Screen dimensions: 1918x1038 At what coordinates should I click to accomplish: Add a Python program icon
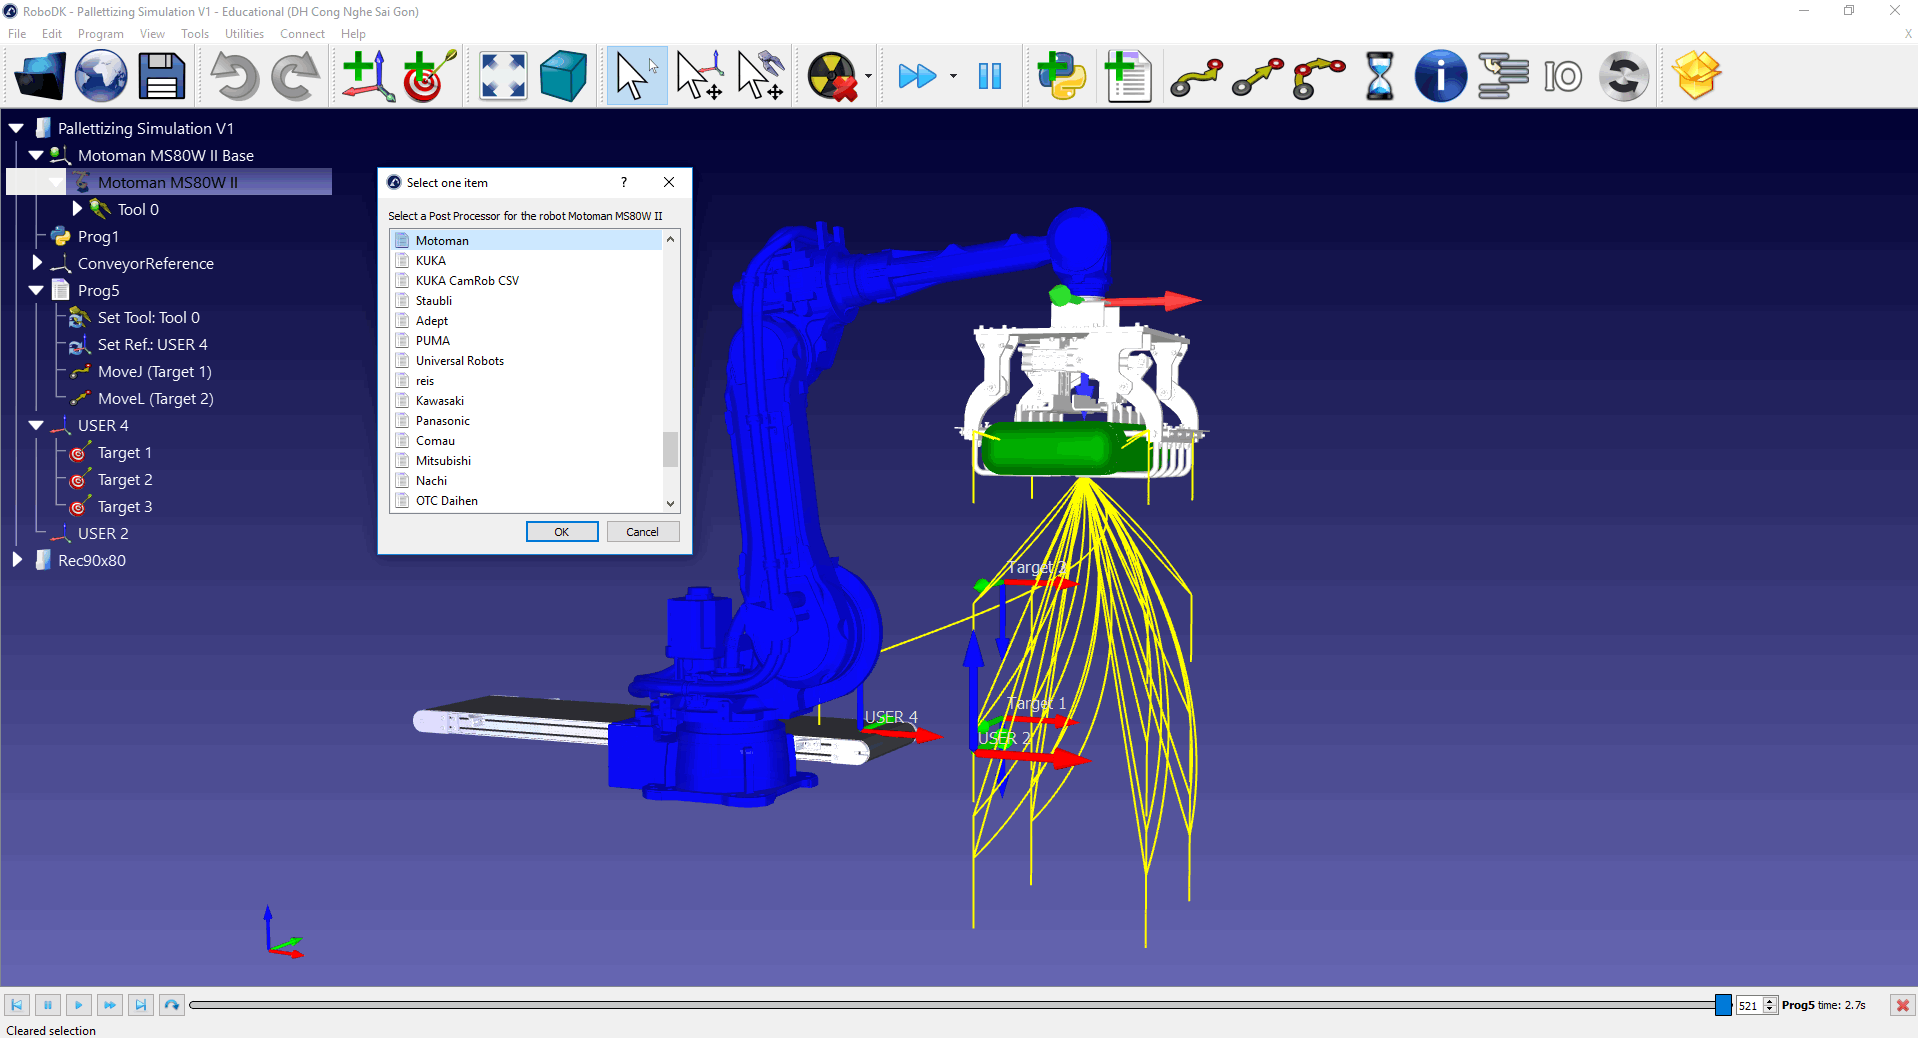(1061, 76)
